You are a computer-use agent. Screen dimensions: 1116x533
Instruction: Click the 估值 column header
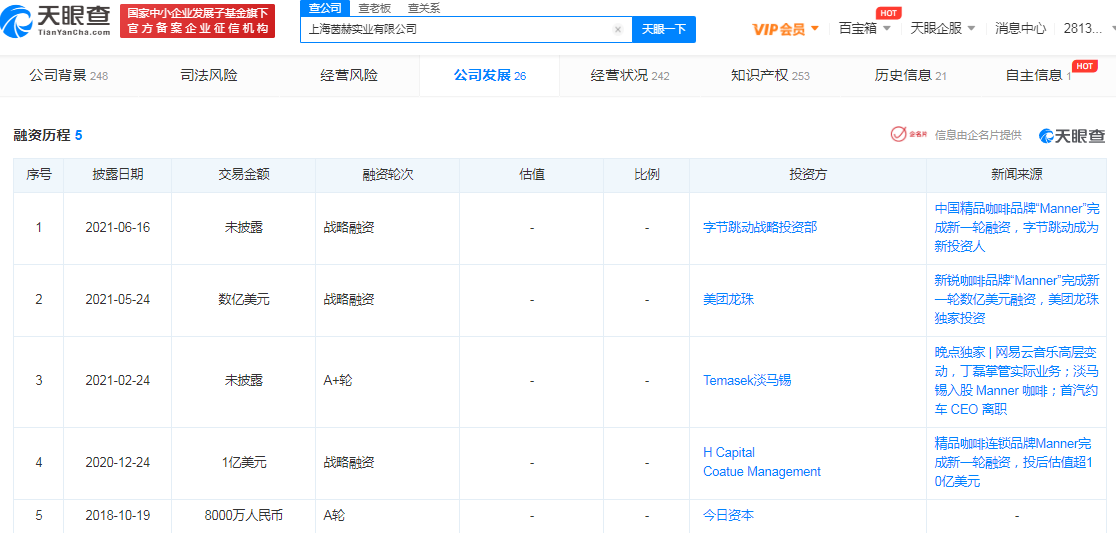532,175
